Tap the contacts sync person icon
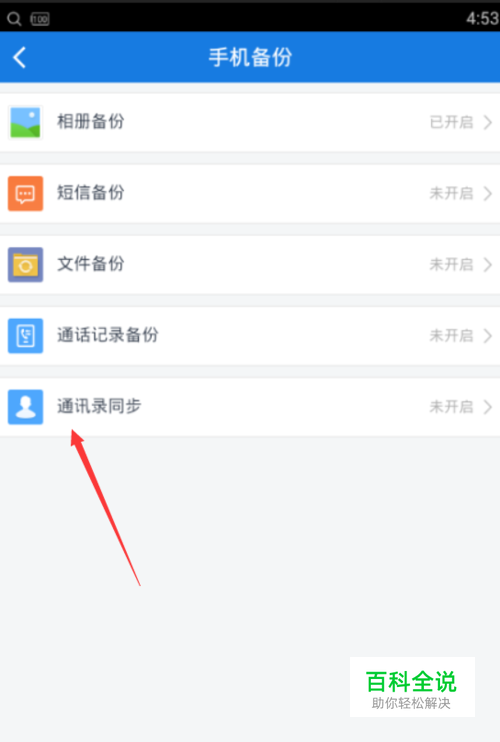Viewport: 500px width, 742px height. click(26, 406)
